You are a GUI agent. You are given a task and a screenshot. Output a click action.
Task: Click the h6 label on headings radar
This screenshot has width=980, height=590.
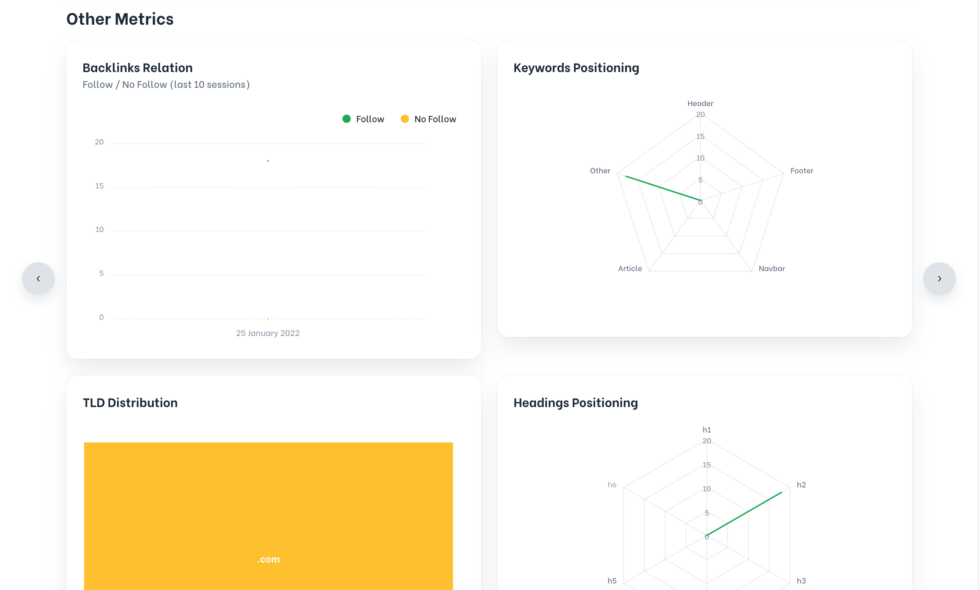[612, 485]
